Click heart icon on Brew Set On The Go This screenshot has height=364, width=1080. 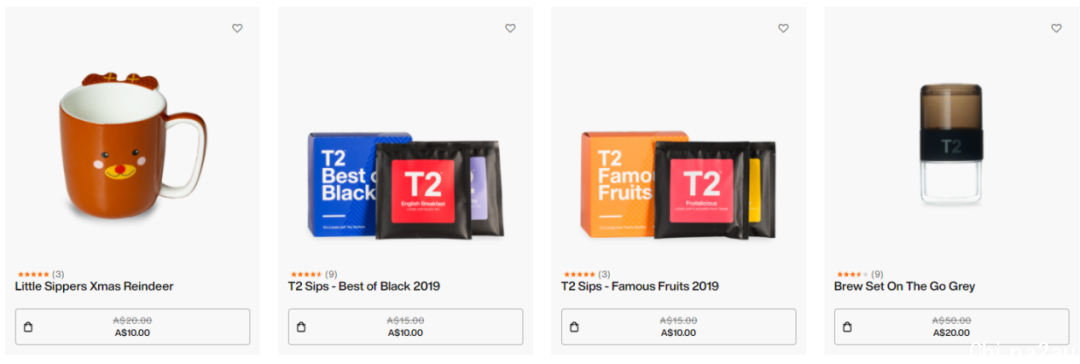(x=1057, y=28)
